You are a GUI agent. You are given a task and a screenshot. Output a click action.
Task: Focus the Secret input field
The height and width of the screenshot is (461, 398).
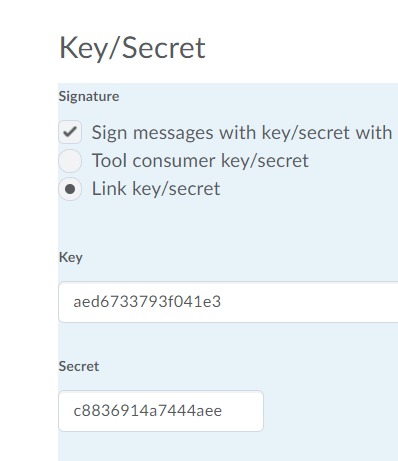161,411
